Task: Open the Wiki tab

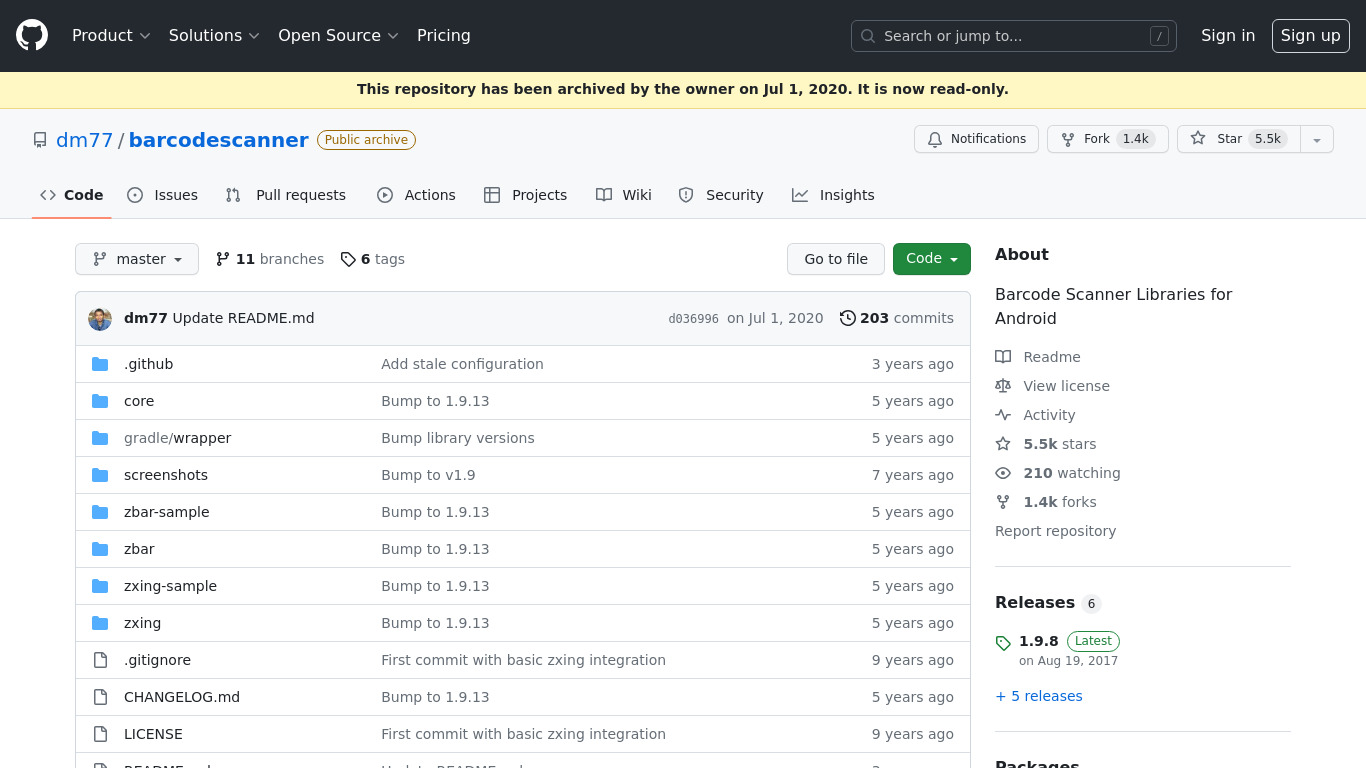Action: tap(624, 195)
